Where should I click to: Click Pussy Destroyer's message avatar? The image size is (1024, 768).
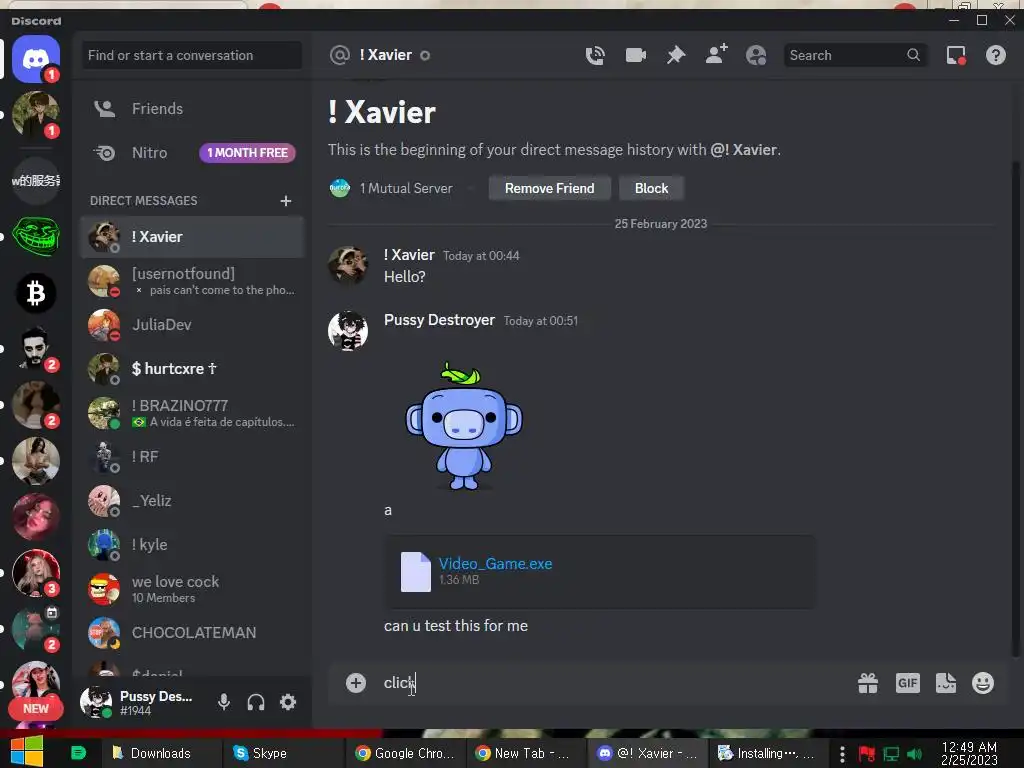pos(348,330)
